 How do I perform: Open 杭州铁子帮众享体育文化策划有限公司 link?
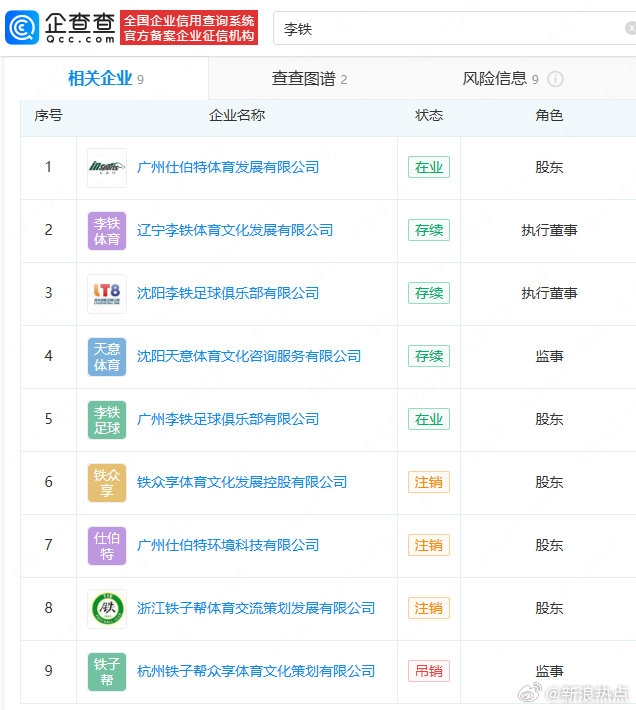click(256, 671)
